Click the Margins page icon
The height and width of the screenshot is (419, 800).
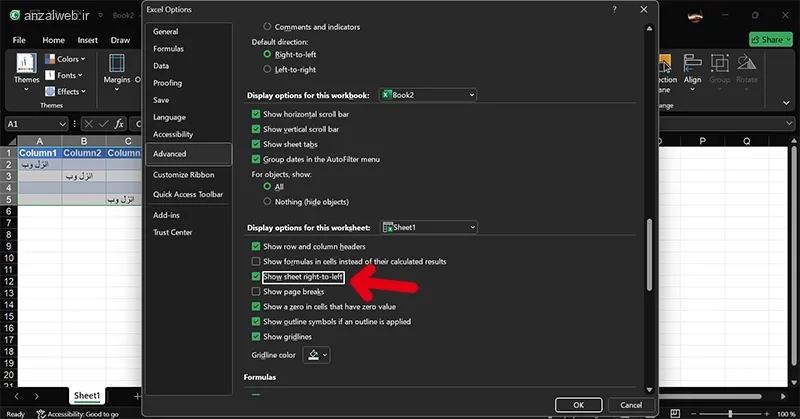(x=117, y=63)
